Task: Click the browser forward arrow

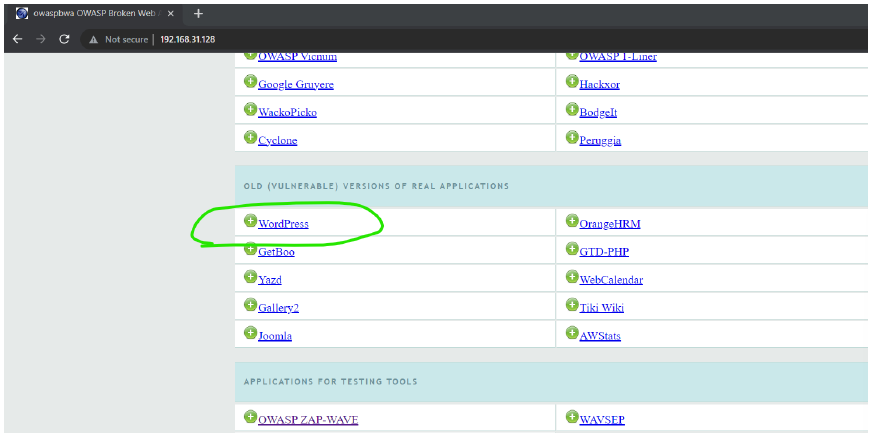Action: coord(41,39)
